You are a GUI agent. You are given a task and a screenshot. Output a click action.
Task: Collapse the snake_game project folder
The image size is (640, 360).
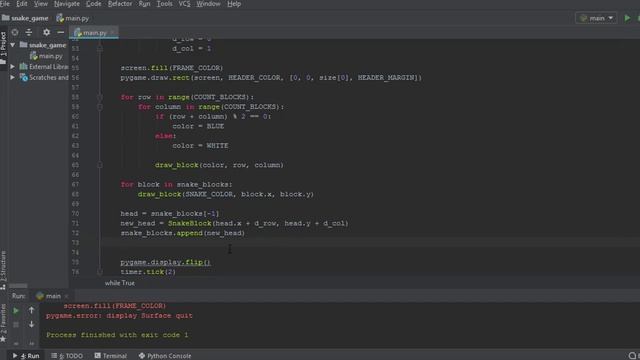tap(13, 45)
